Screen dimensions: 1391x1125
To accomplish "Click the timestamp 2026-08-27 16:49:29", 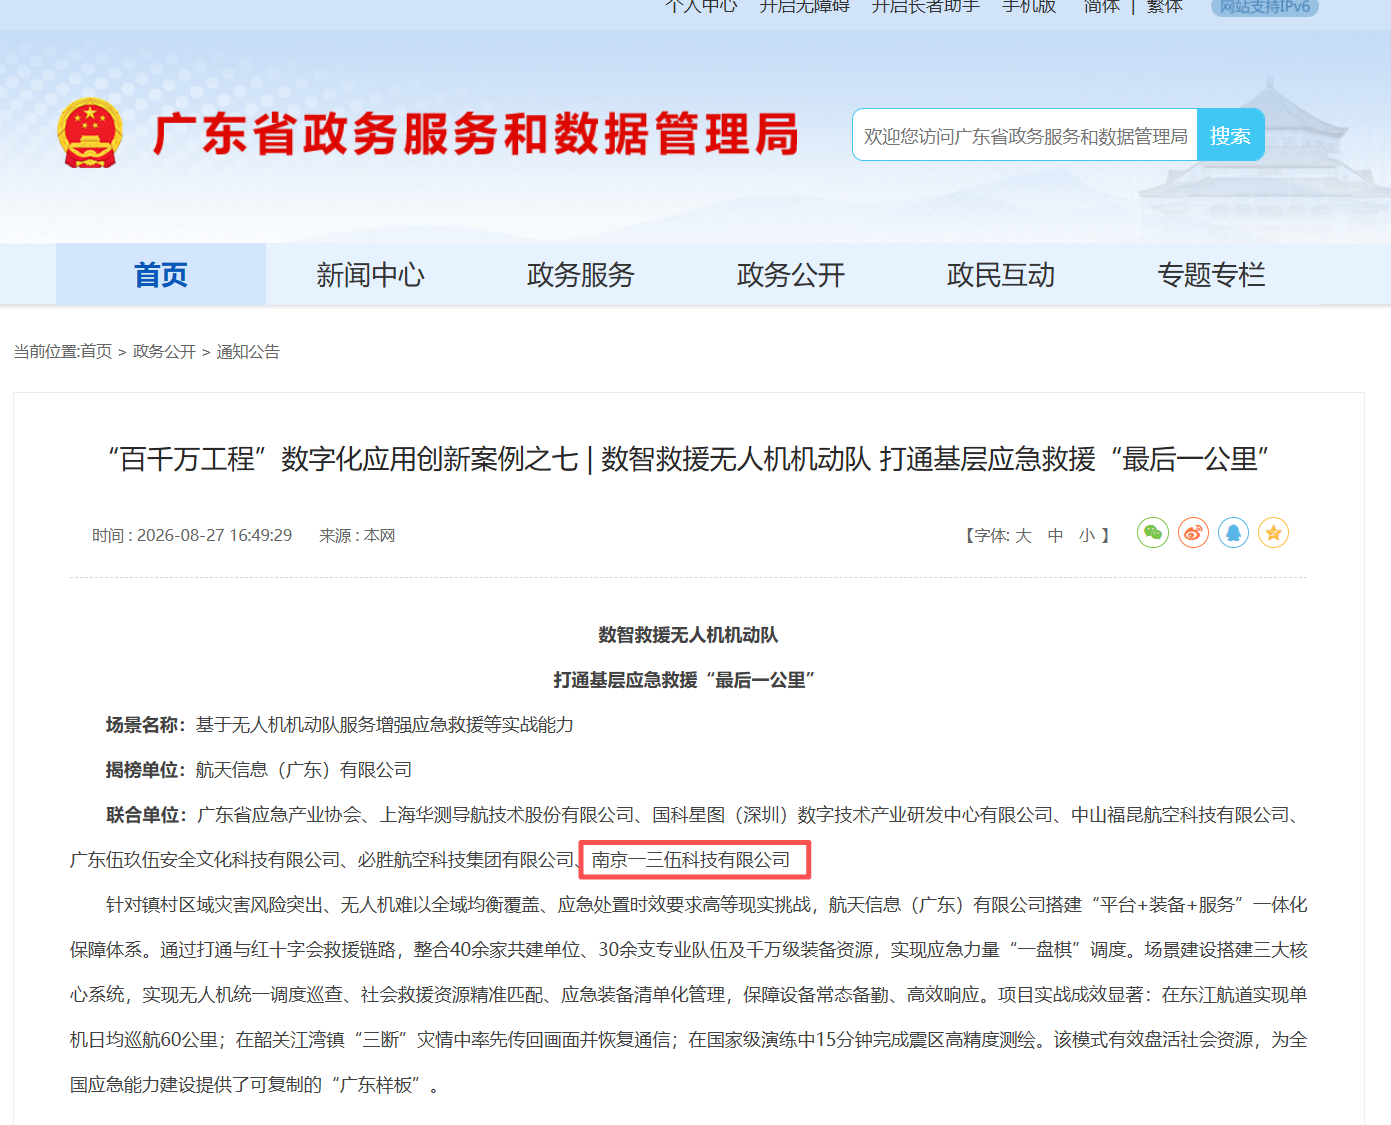I will pos(214,536).
